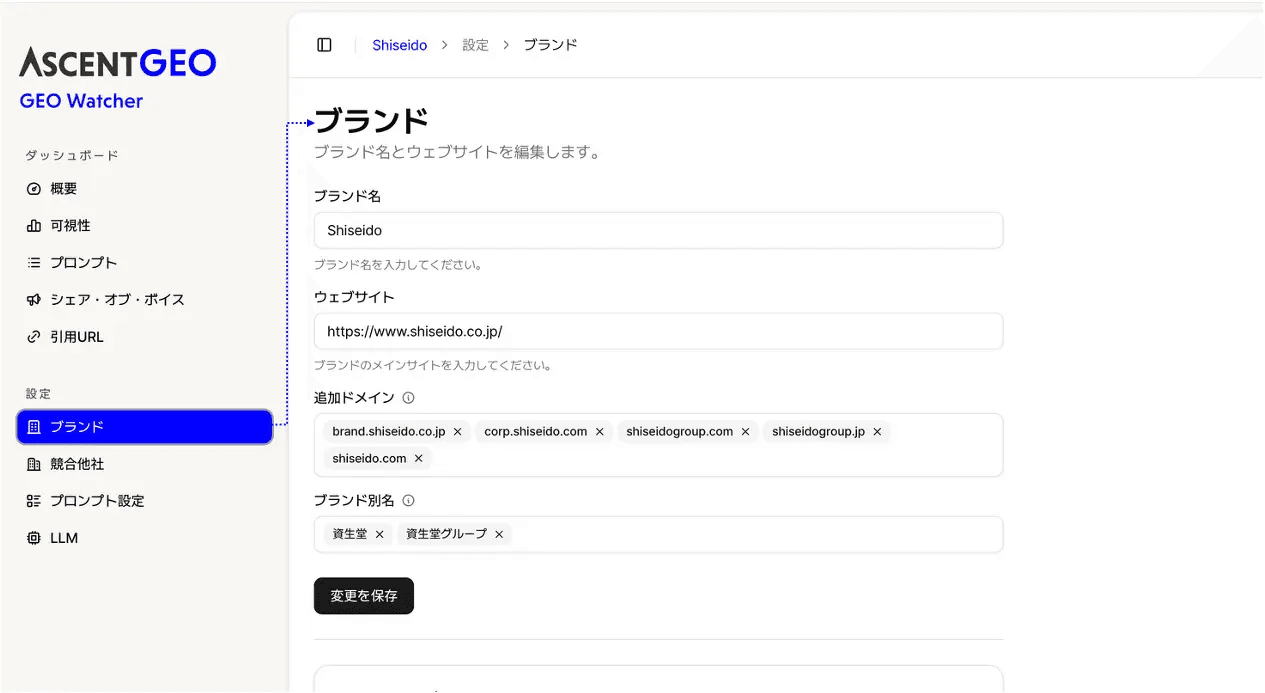Open 引用URL page
Image resolution: width=1265 pixels, height=693 pixels.
(x=145, y=337)
